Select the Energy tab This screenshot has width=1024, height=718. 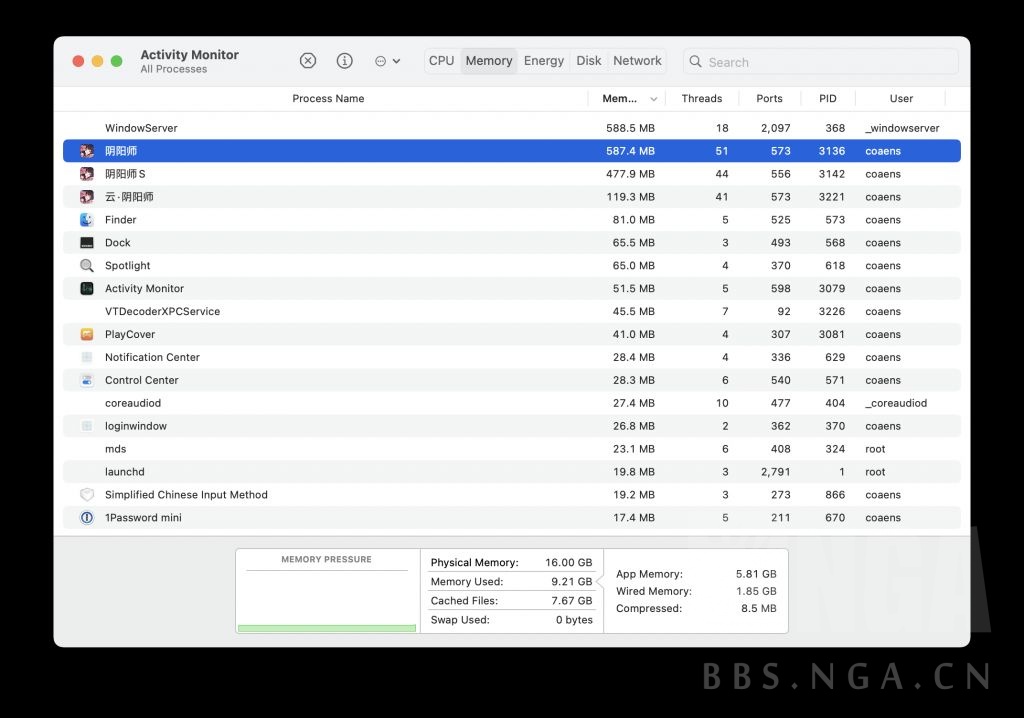click(543, 61)
